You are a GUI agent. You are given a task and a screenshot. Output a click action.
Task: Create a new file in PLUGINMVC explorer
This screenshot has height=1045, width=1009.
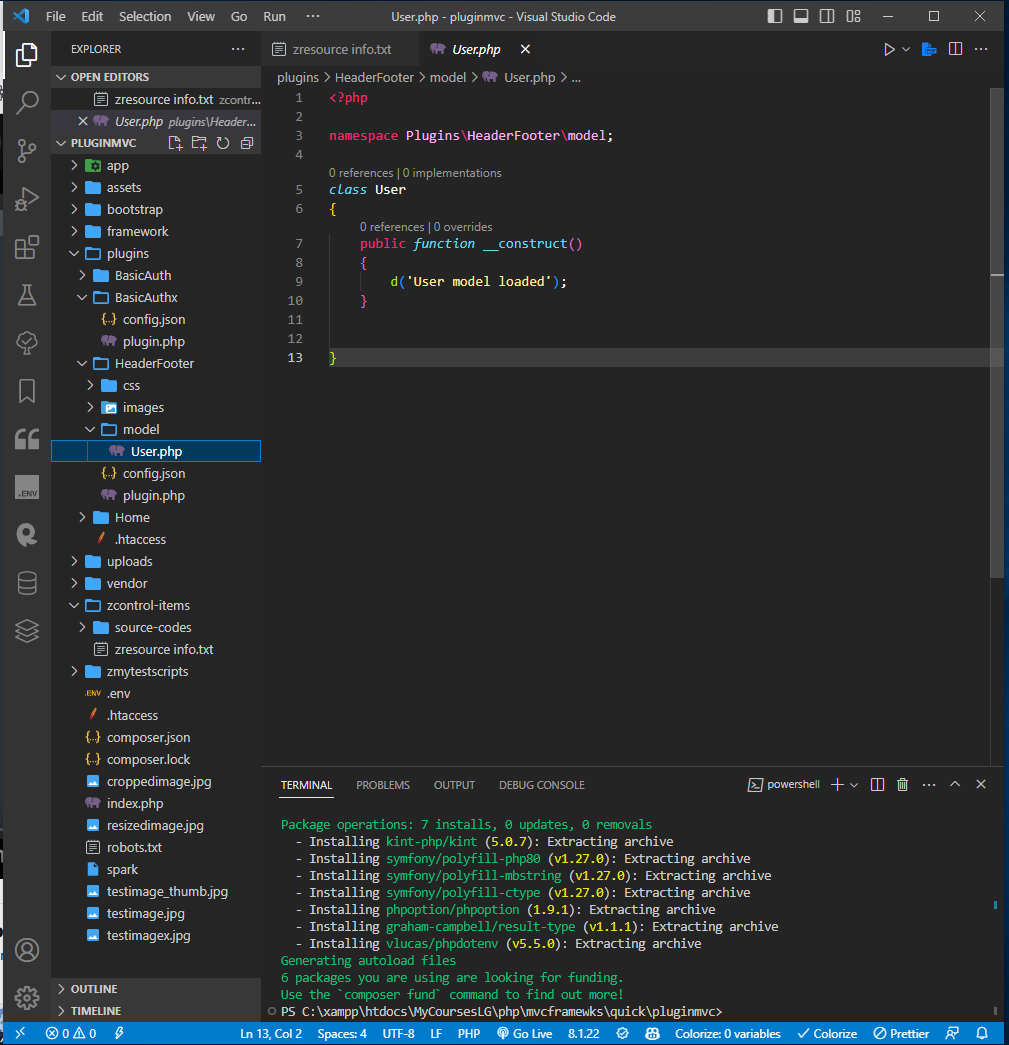point(175,143)
